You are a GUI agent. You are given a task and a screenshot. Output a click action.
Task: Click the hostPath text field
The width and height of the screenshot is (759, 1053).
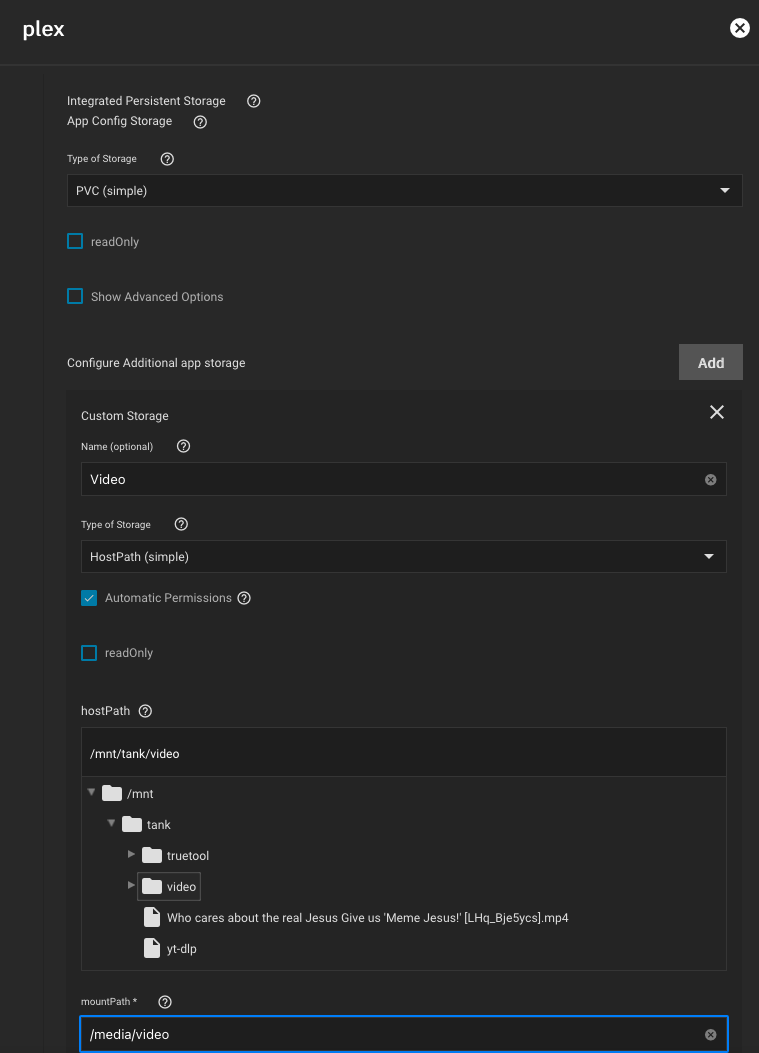click(404, 753)
